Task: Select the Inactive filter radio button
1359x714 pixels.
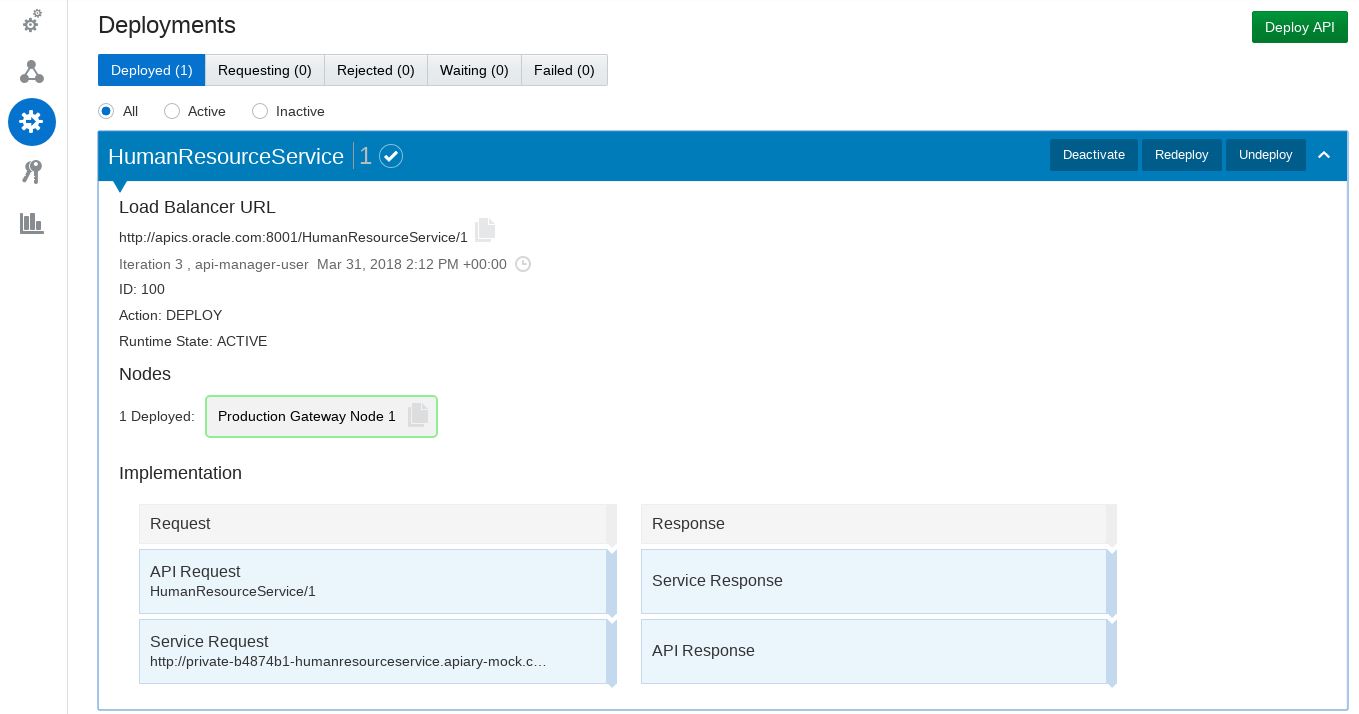Action: [x=260, y=111]
